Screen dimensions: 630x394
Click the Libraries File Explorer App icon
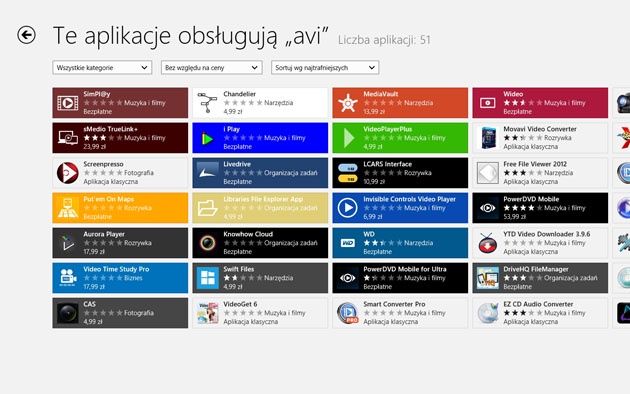coord(207,208)
